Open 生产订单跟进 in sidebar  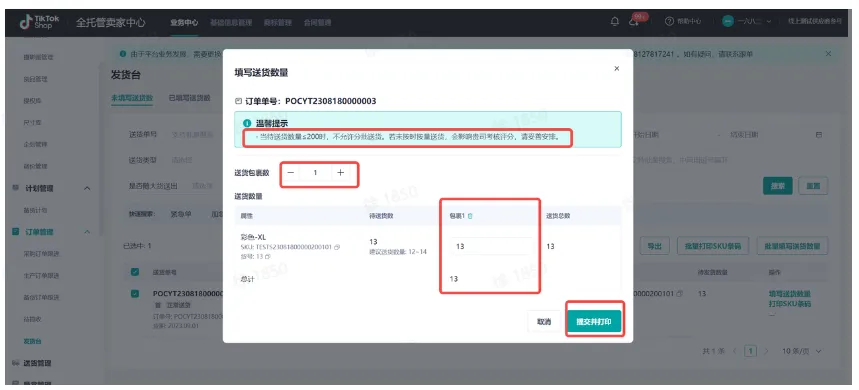(41, 276)
